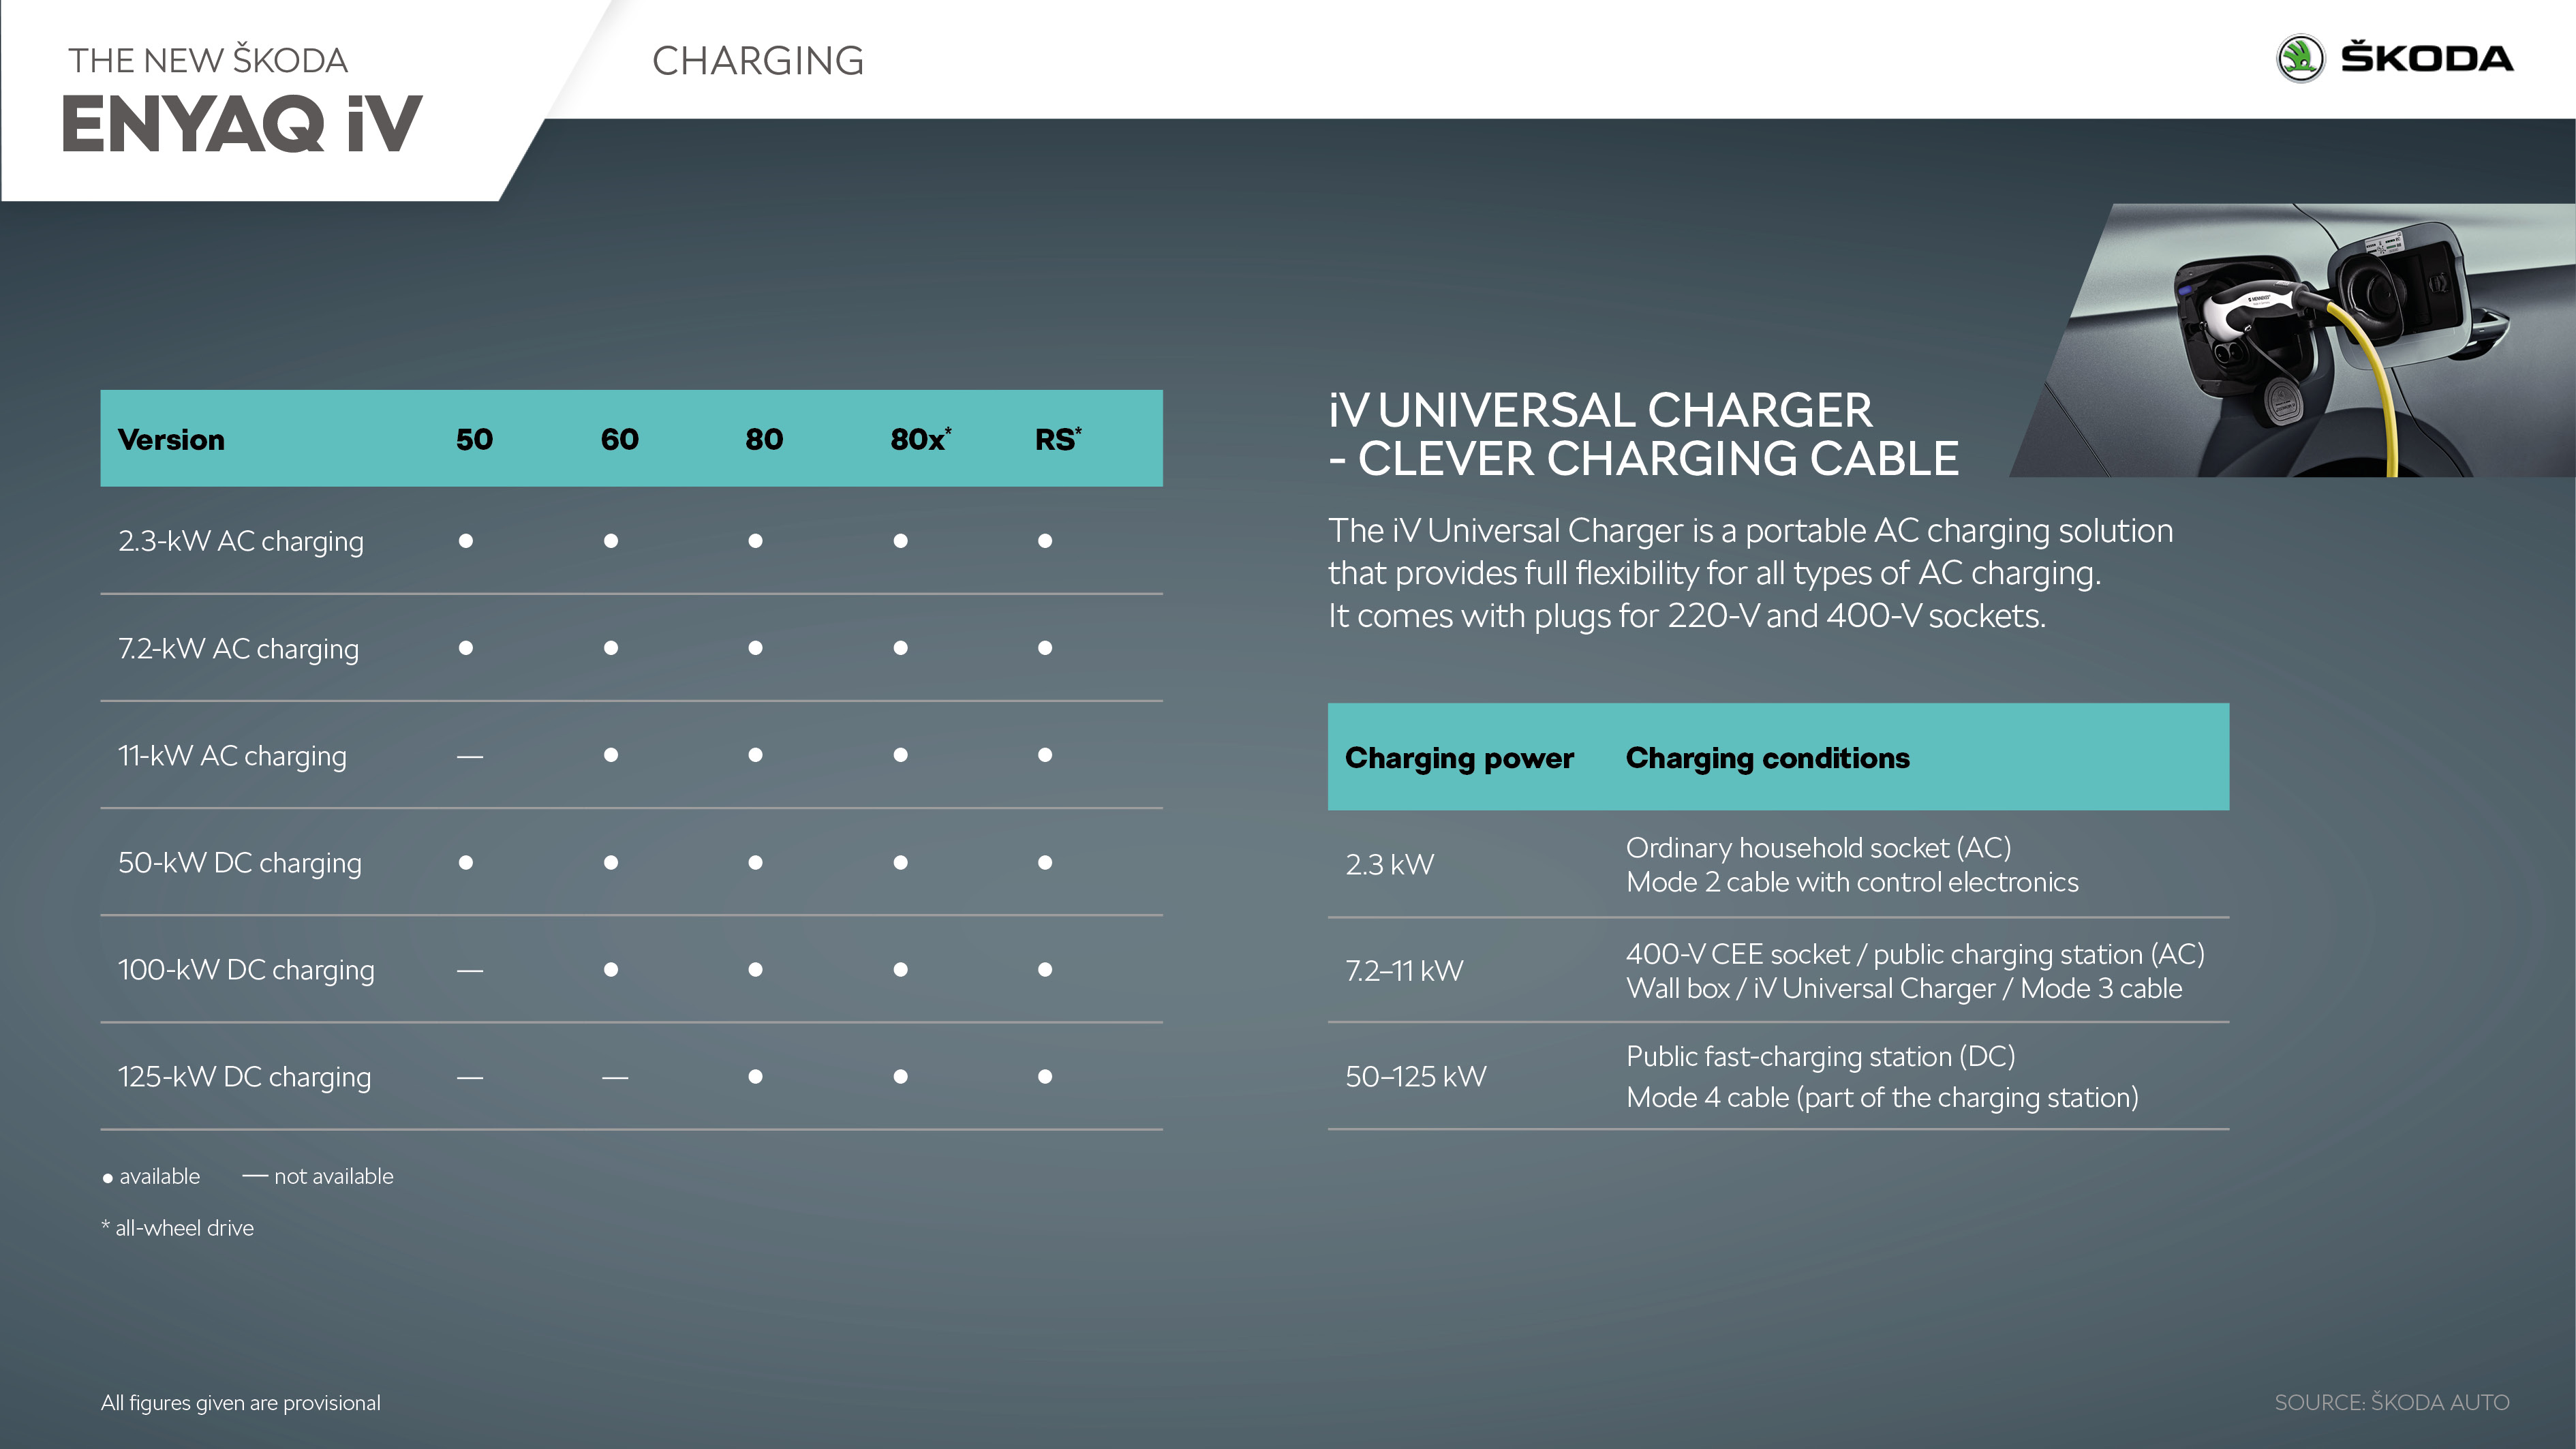
Task: Click the Charging conditions header
Action: pyautogui.click(x=1767, y=758)
